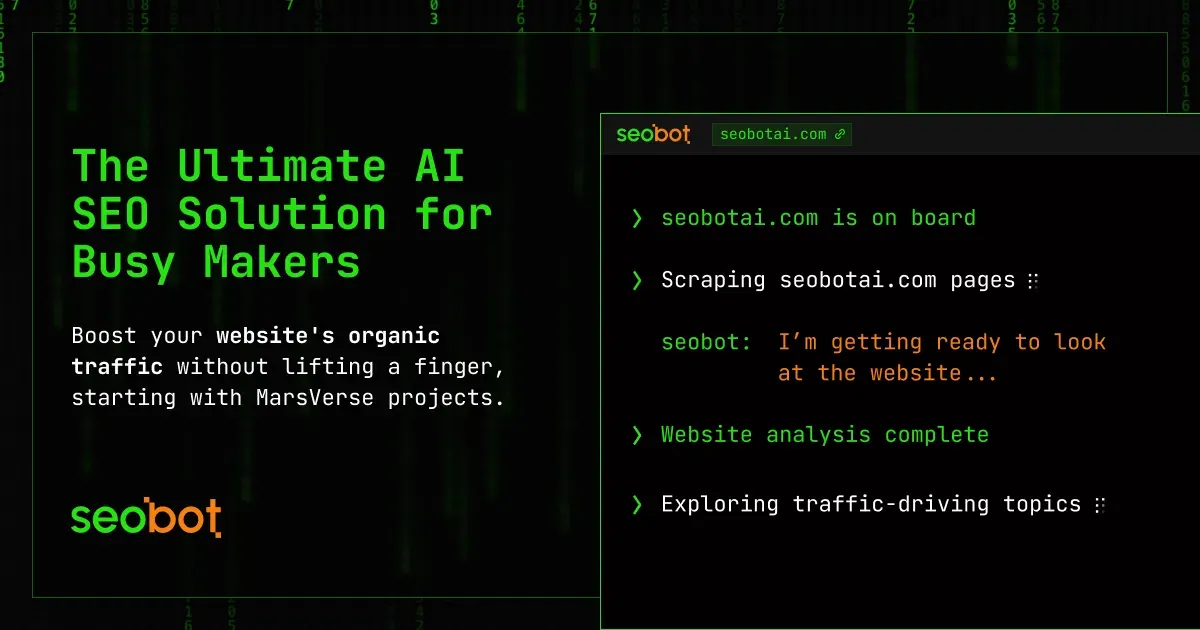Image resolution: width=1200 pixels, height=630 pixels.
Task: Click the "Busy Makers" line of the headline
Action: 216,262
